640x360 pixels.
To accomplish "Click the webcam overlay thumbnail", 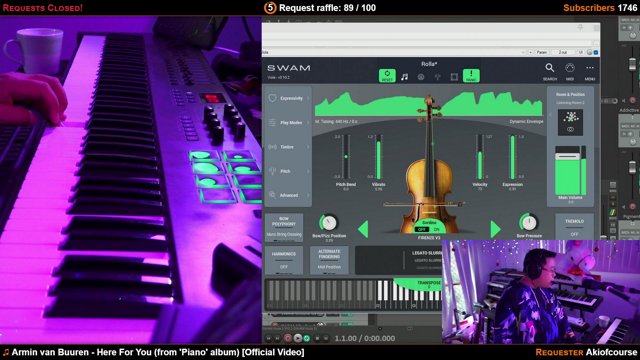I will tap(541, 291).
